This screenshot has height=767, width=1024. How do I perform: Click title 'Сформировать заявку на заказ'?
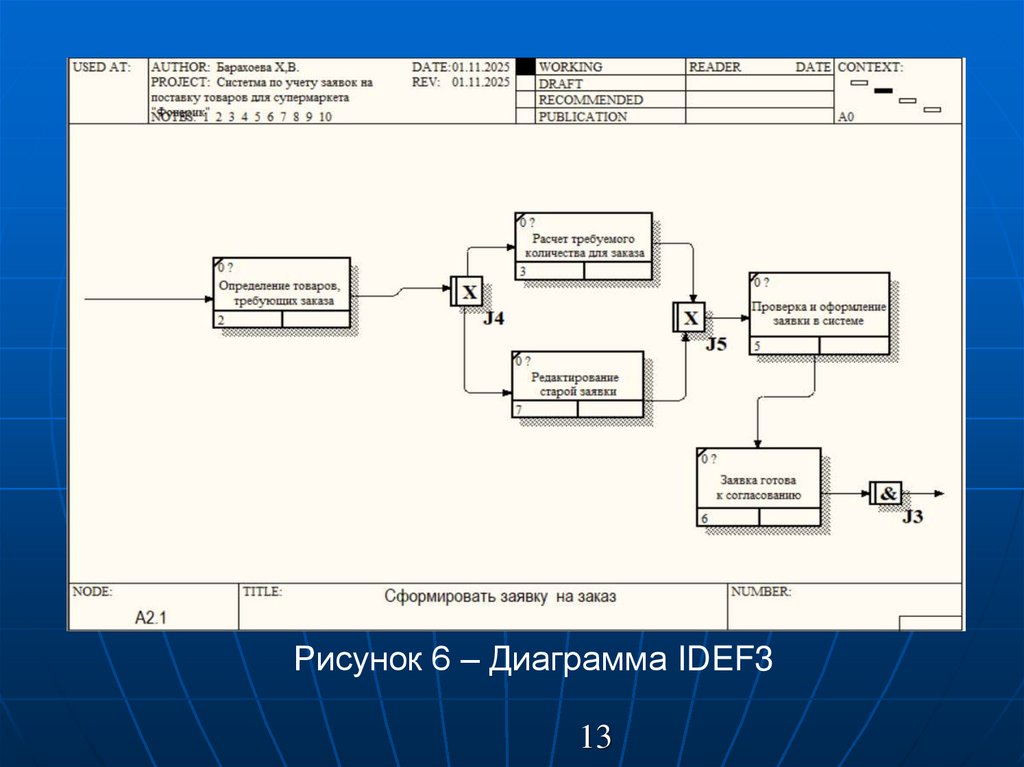[x=500, y=596]
